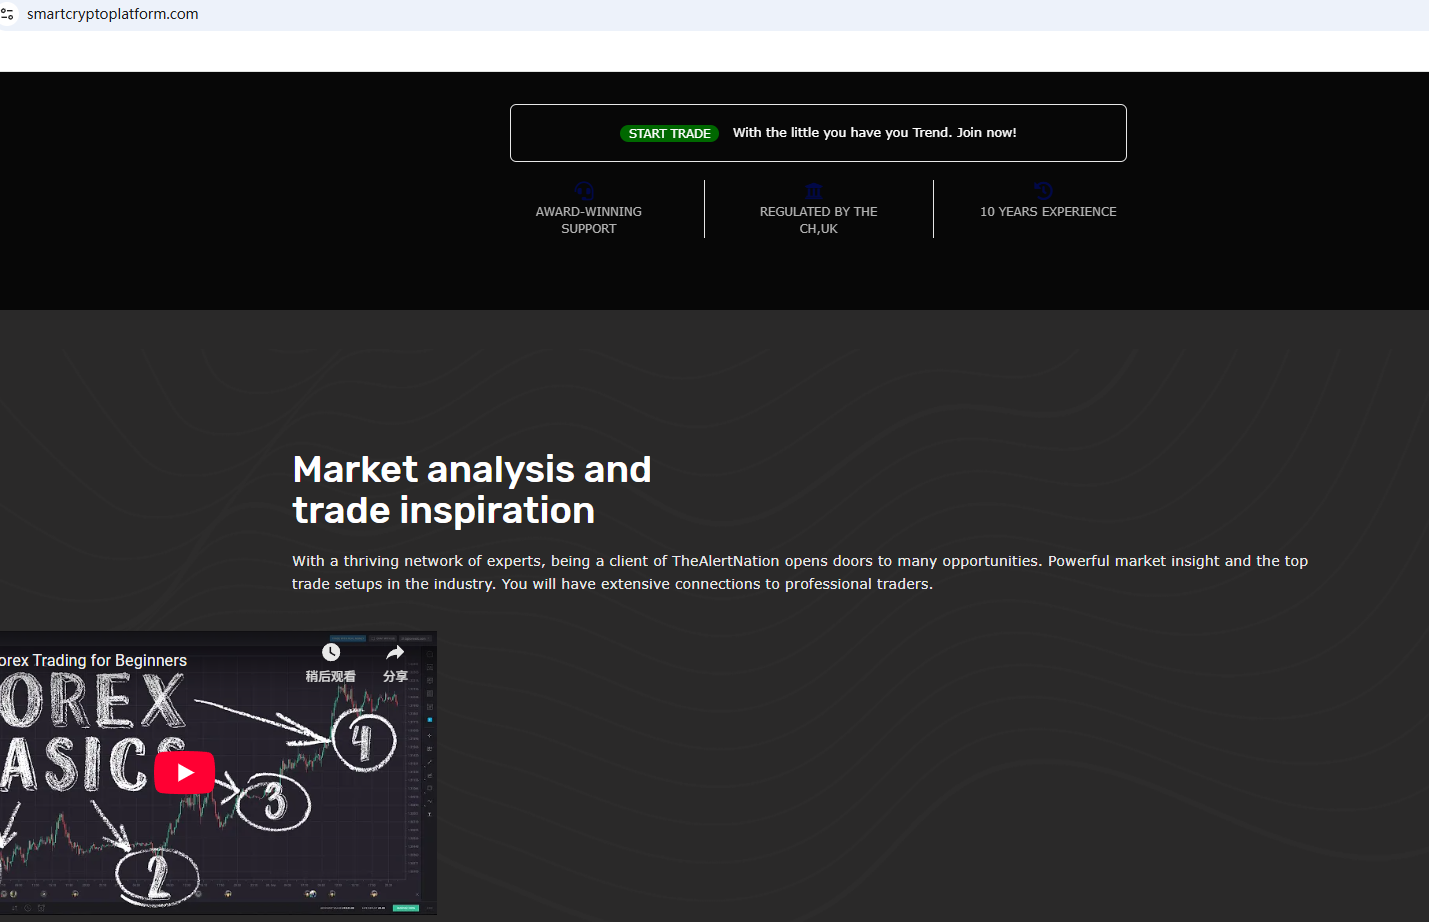Click the Share arrow icon on video
The width and height of the screenshot is (1429, 922).
tap(395, 652)
